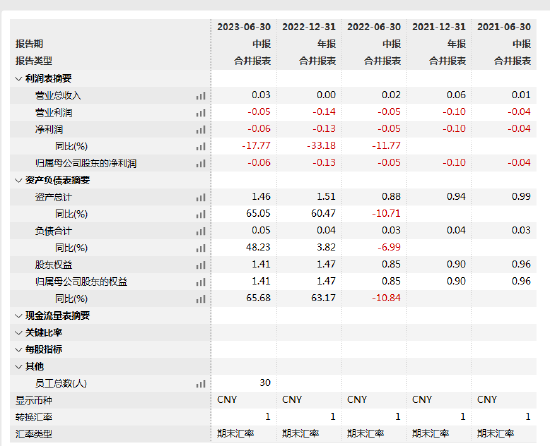Click chart icon beside 负债合计

[201, 231]
